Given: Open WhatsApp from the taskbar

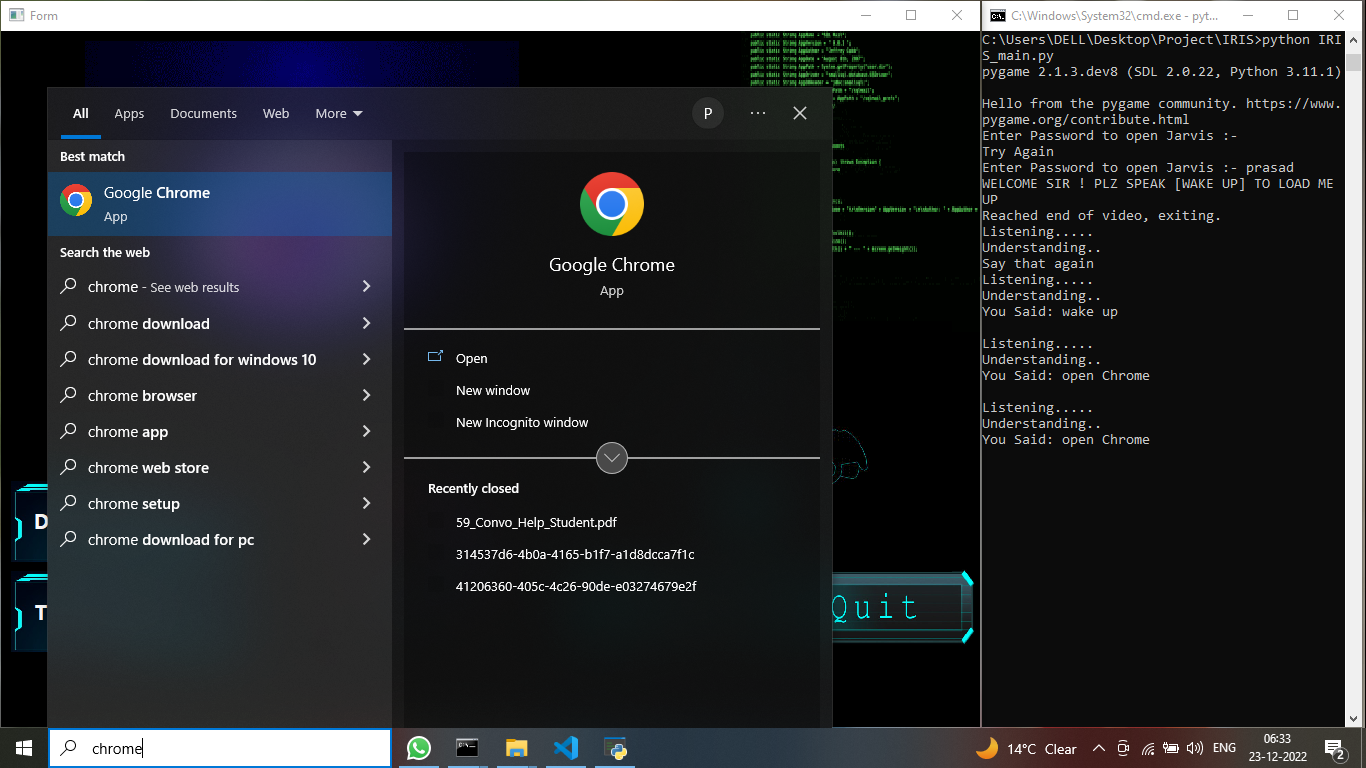Looking at the screenshot, I should coord(419,748).
